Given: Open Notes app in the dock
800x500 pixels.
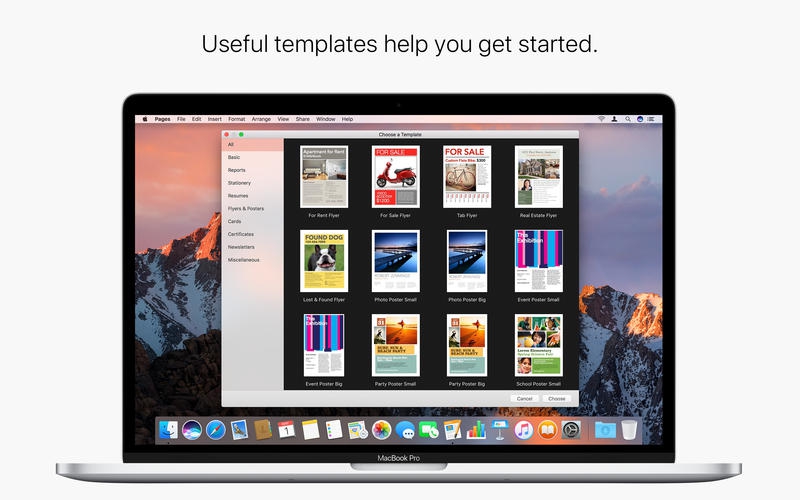Looking at the screenshot, I should pos(310,430).
